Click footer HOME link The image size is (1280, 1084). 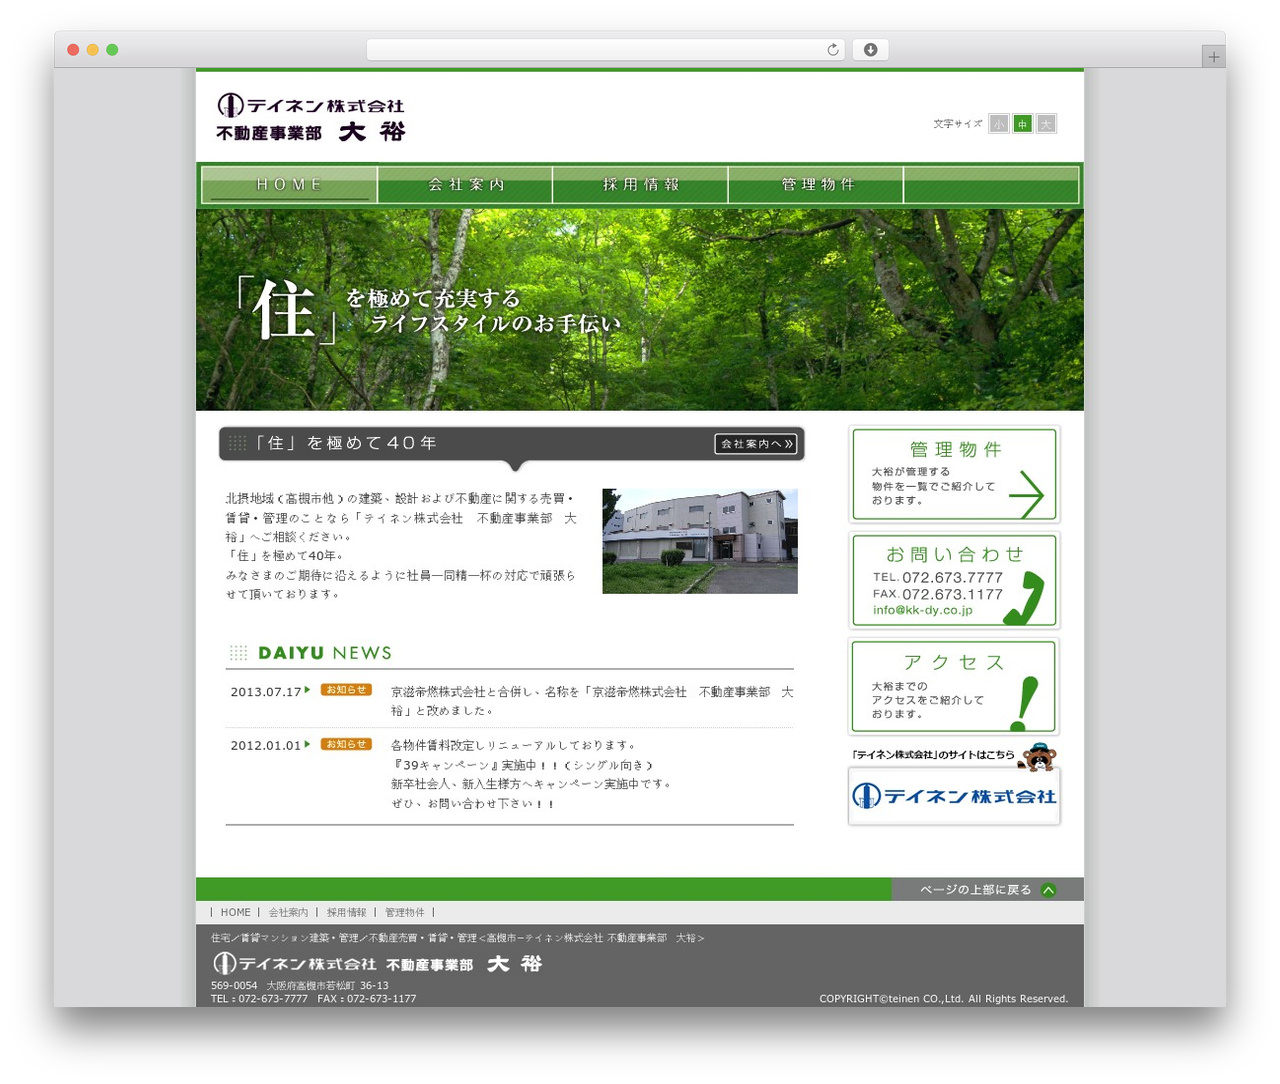[236, 913]
